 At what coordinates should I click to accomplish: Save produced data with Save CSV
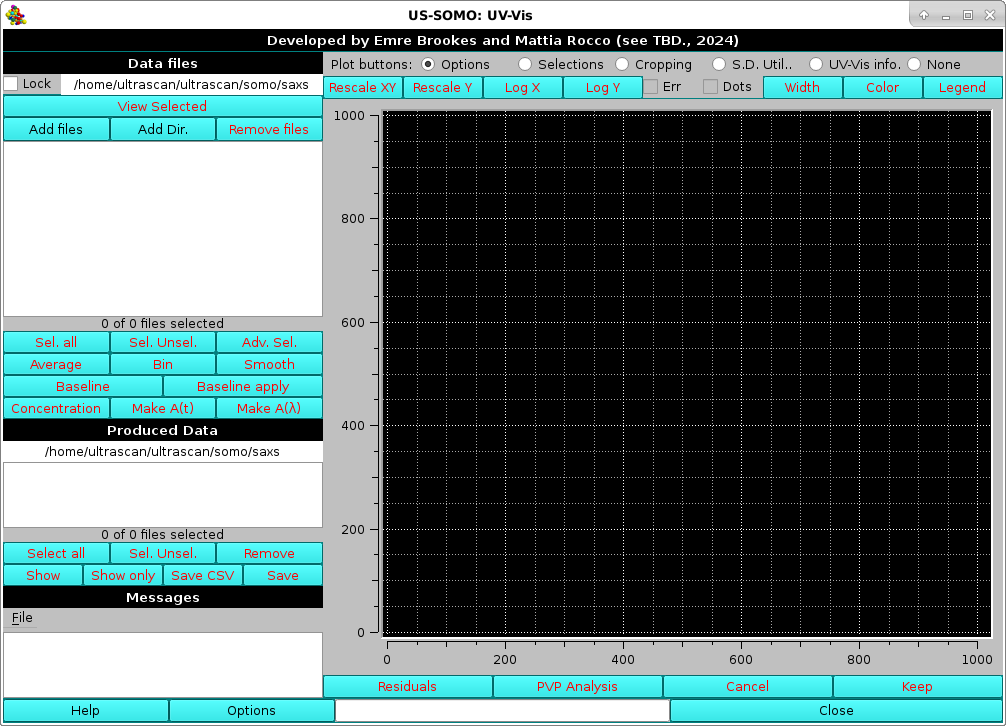tap(202, 575)
